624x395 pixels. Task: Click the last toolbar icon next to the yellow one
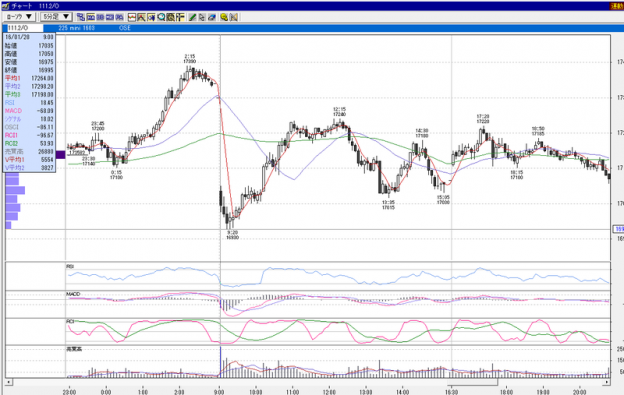[234, 17]
